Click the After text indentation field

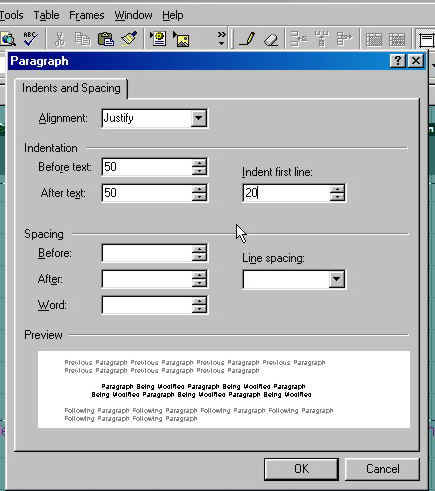(147, 193)
